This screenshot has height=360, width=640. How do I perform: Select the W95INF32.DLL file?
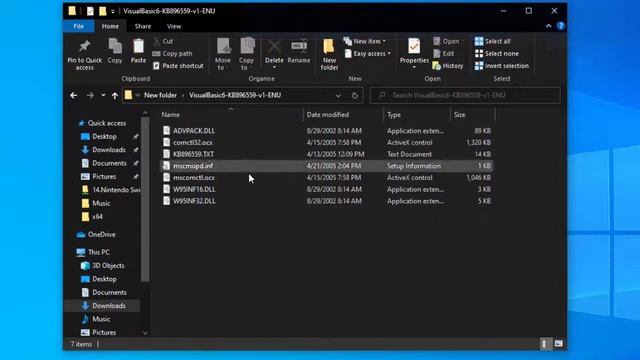point(194,201)
